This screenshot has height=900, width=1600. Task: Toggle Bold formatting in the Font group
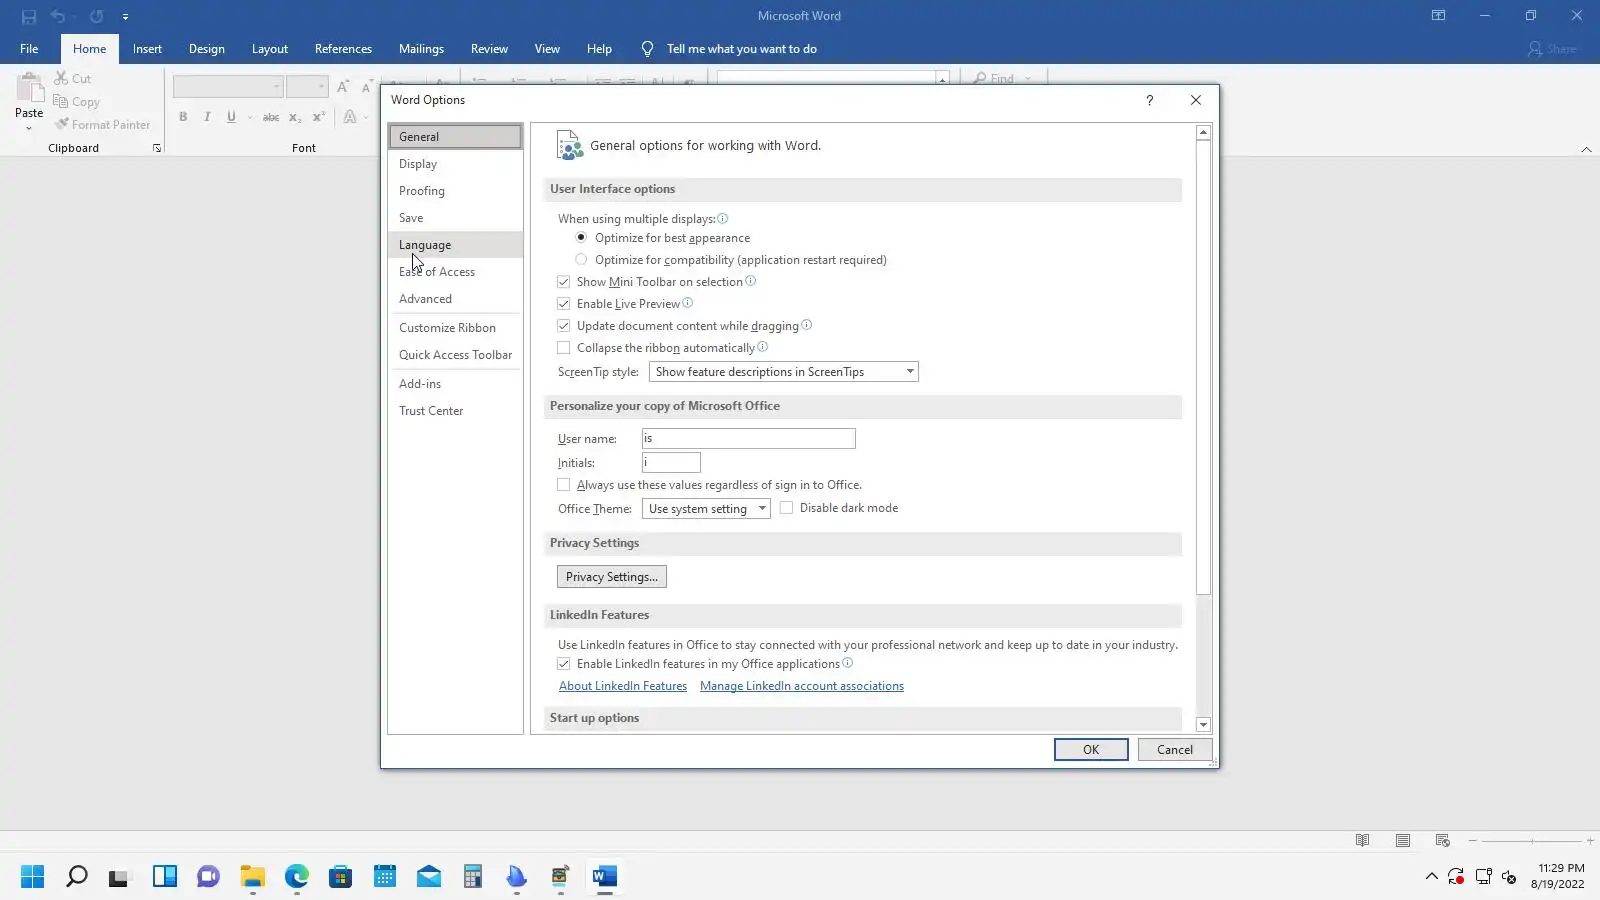[x=183, y=117]
